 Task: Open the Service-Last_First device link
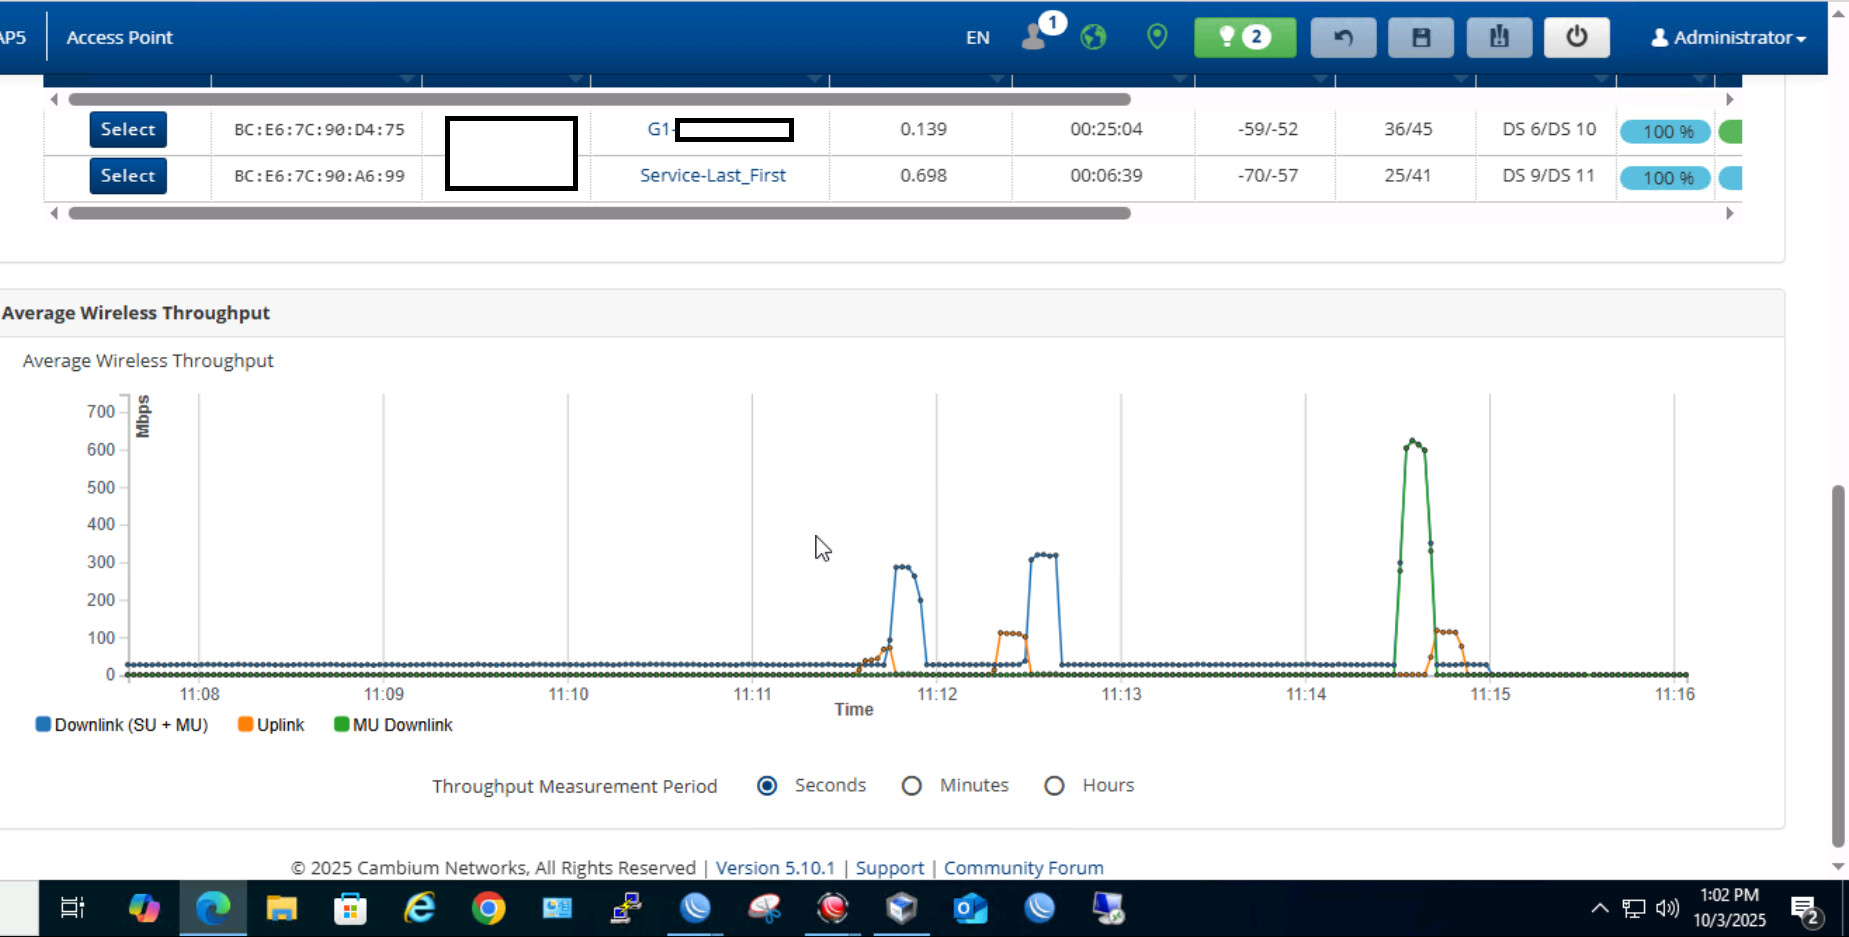(x=712, y=176)
